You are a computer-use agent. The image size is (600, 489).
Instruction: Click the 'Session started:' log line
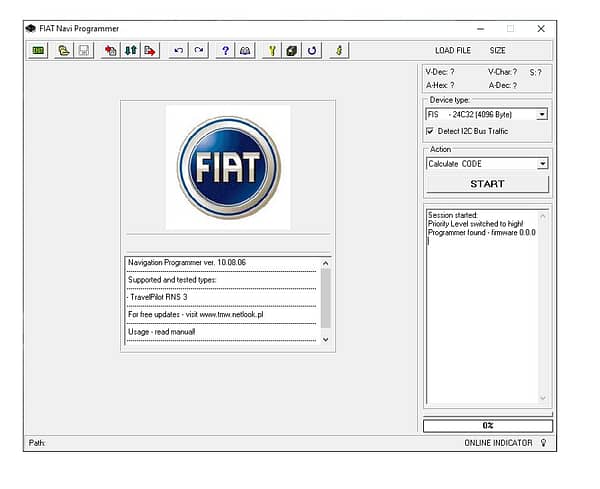(453, 215)
